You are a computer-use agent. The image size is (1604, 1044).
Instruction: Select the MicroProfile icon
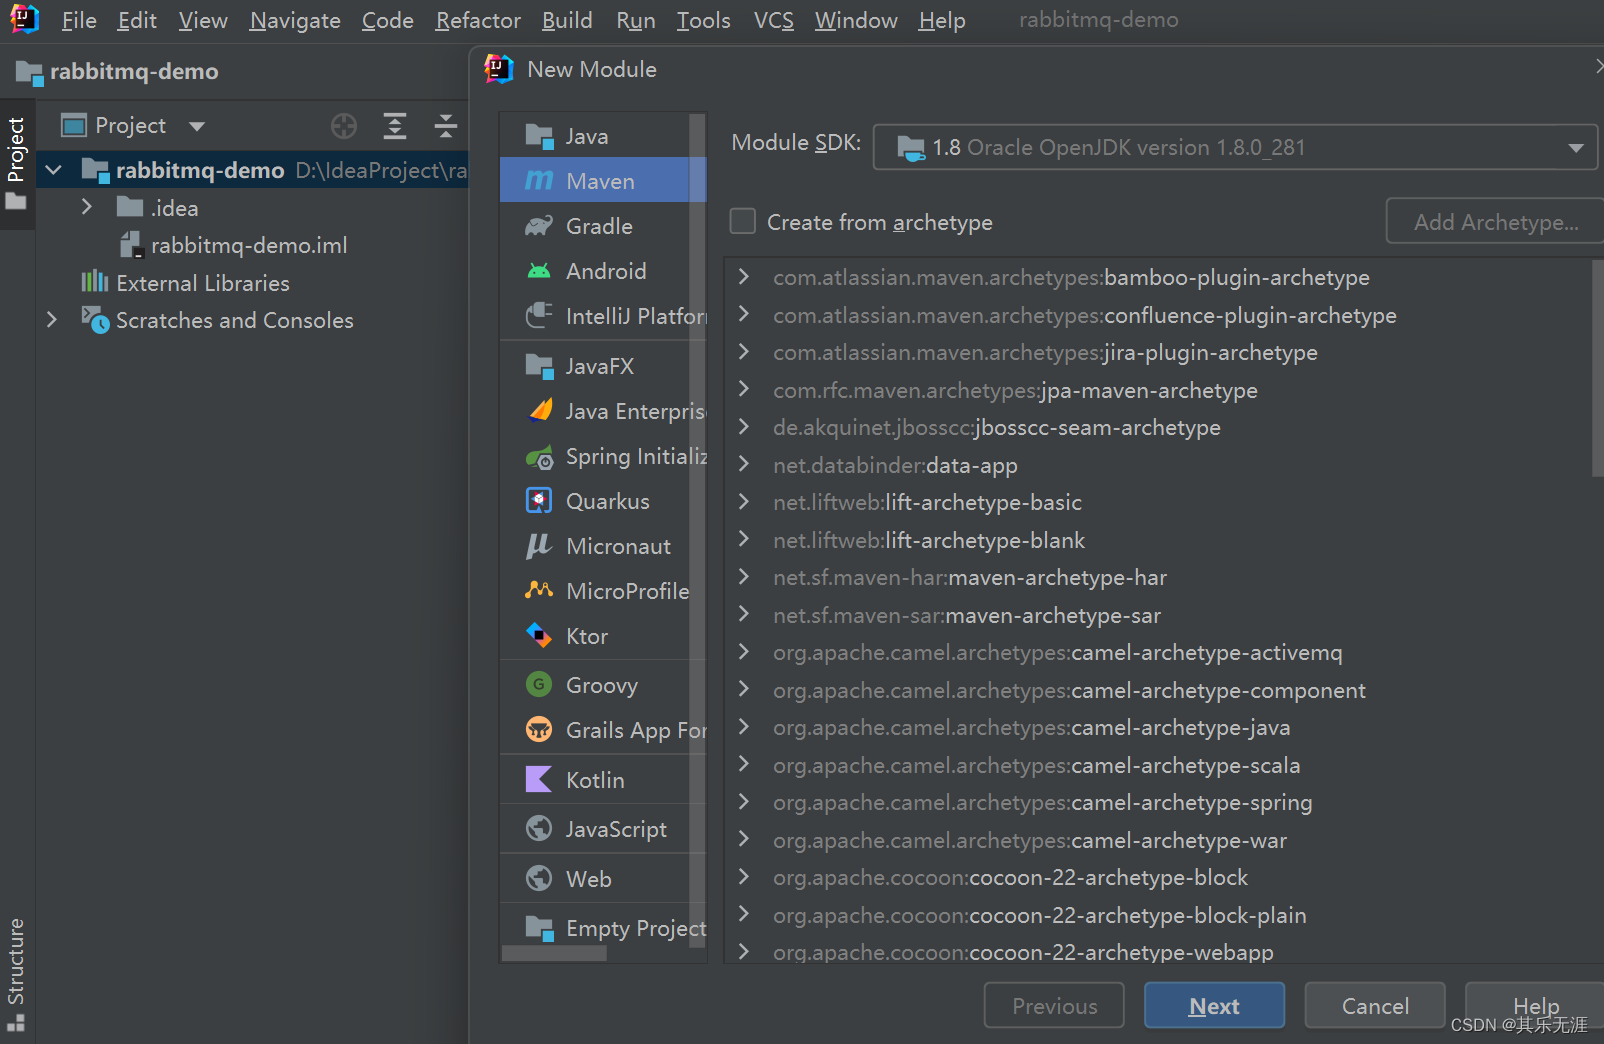tap(539, 590)
